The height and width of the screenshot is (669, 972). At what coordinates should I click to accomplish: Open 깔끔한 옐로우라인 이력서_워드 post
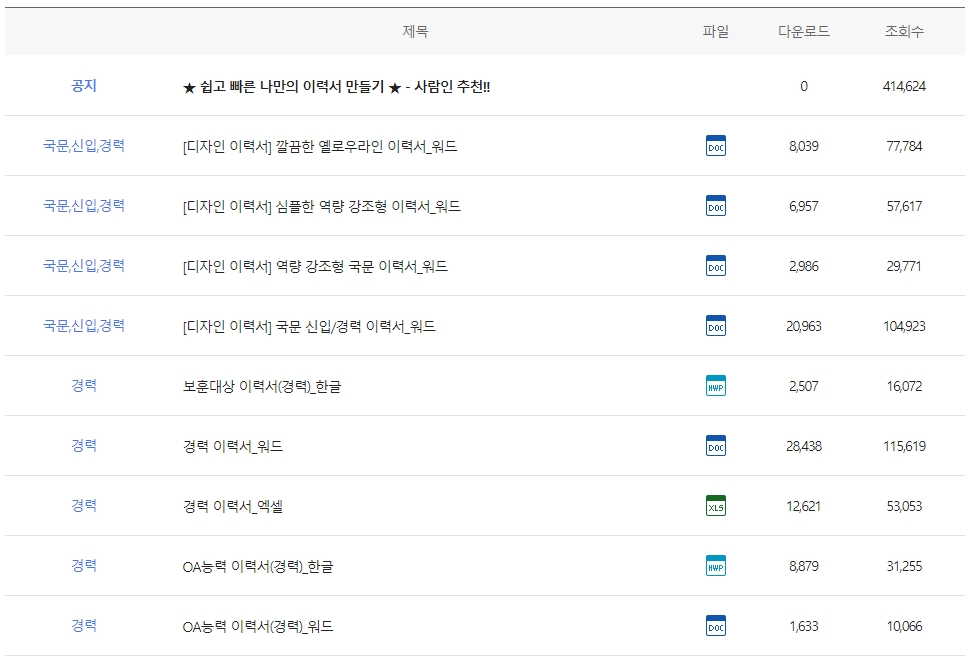pos(320,146)
